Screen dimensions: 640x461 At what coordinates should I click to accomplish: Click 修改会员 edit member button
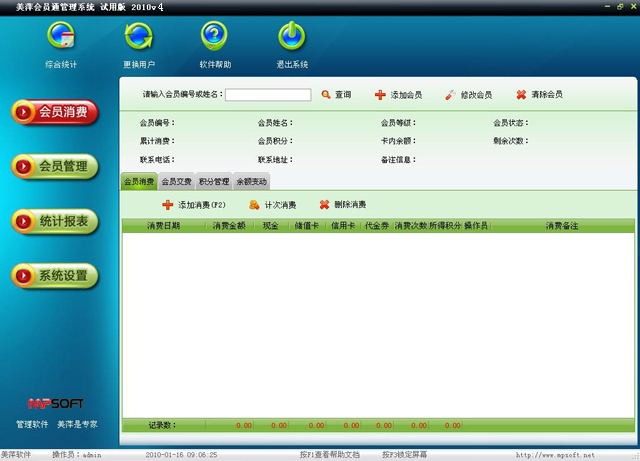(468, 95)
